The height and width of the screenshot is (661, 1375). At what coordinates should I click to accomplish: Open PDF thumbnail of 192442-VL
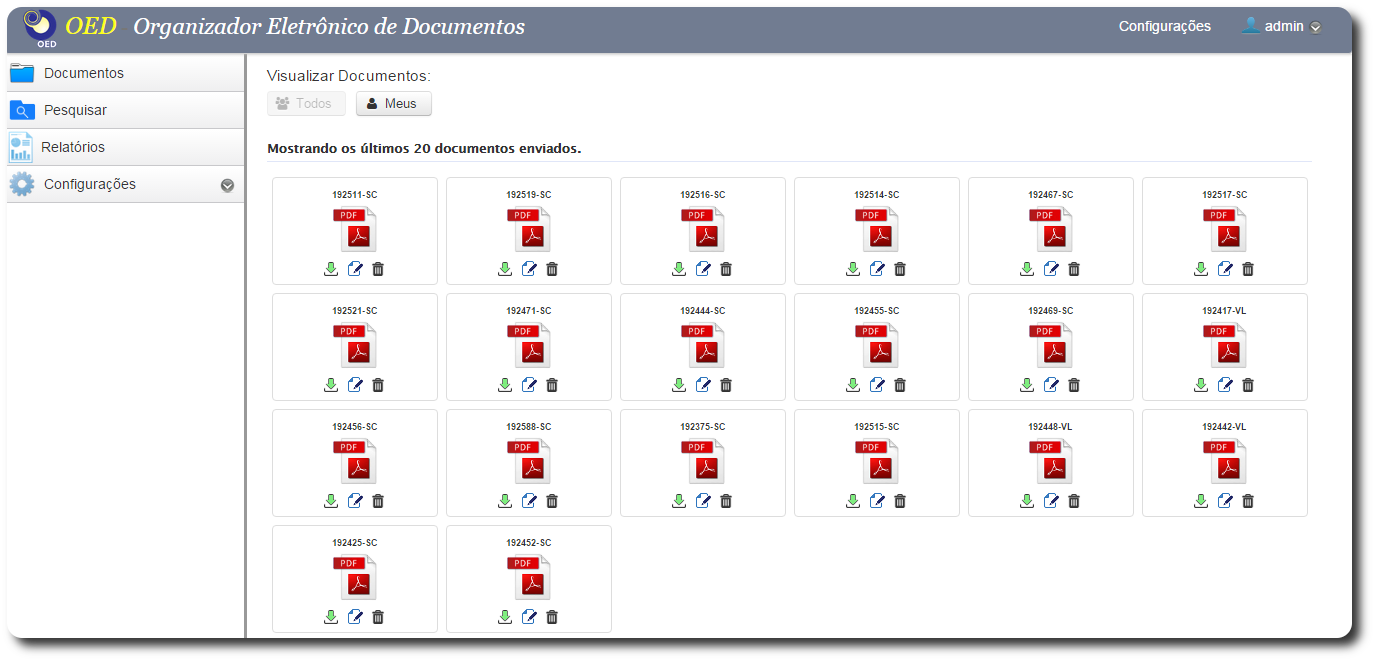tap(1225, 461)
